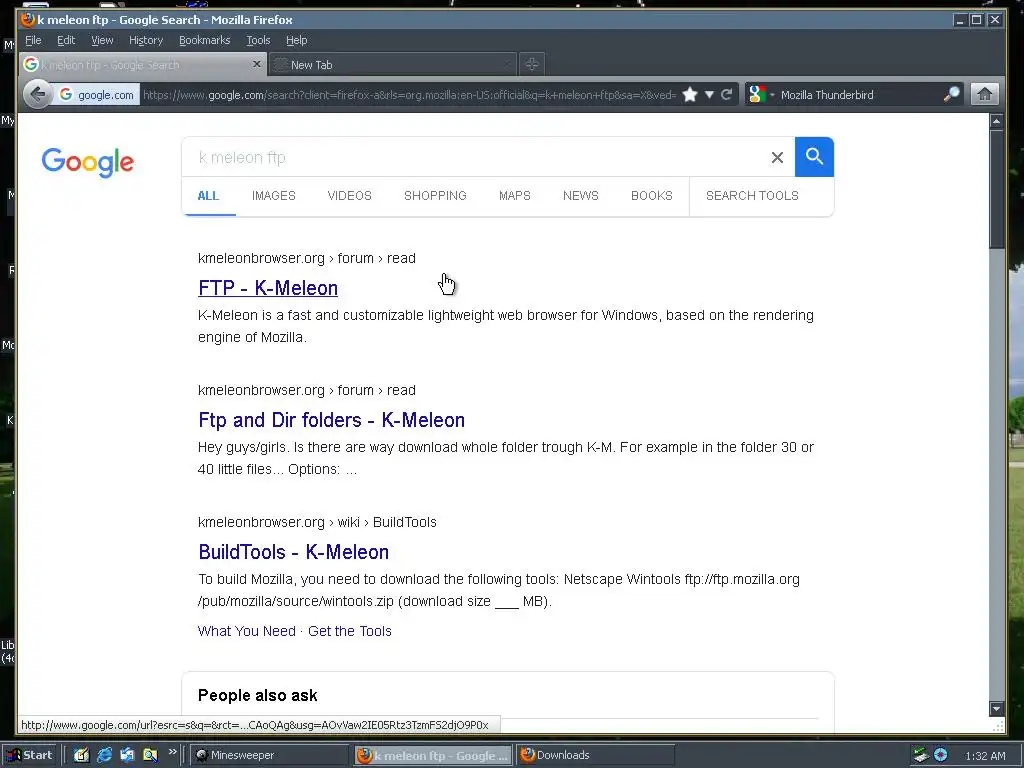Open the Windows Start menu

click(x=31, y=755)
